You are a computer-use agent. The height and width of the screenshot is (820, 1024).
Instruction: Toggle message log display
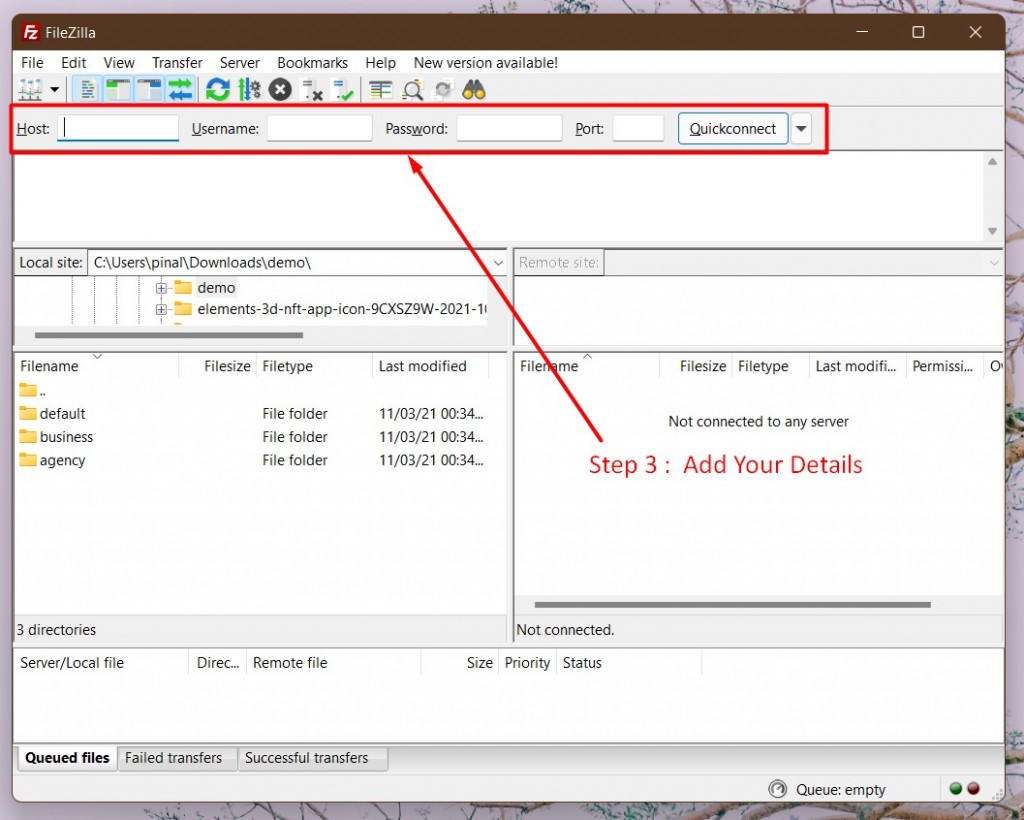(87, 89)
